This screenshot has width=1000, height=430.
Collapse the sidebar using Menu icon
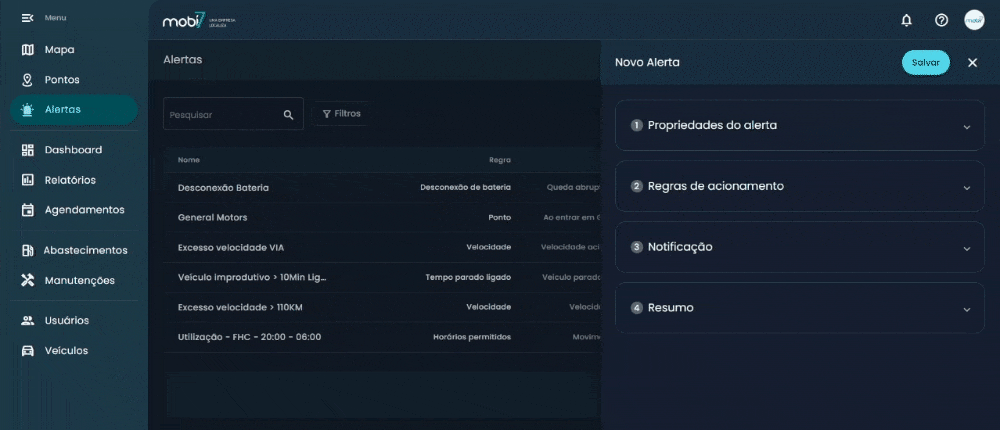coord(27,18)
